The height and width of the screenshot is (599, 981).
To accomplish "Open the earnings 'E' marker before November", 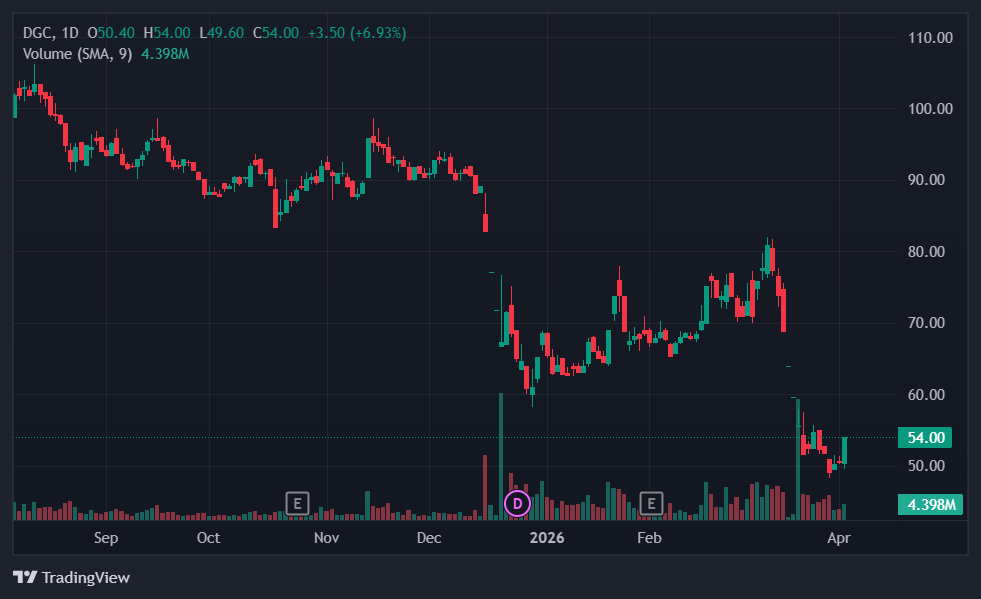I will 297,503.
